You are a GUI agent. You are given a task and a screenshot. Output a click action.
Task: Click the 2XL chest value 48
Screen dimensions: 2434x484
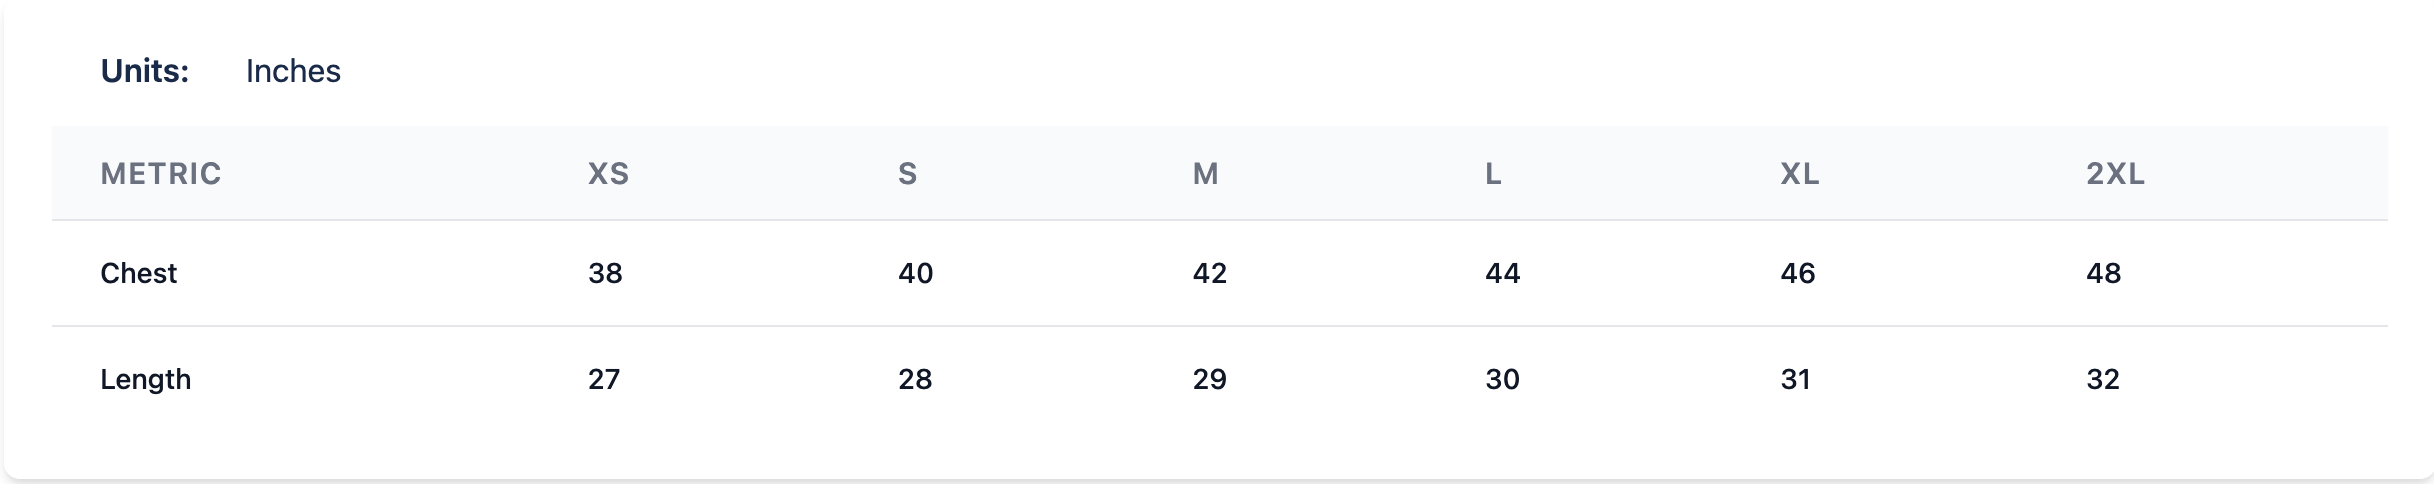[2103, 273]
